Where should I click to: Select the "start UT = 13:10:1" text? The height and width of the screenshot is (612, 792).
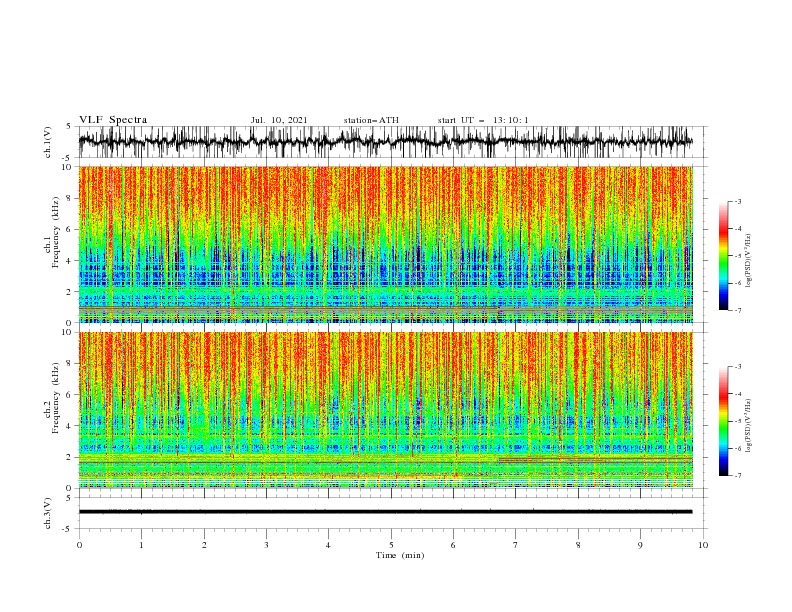[483, 120]
